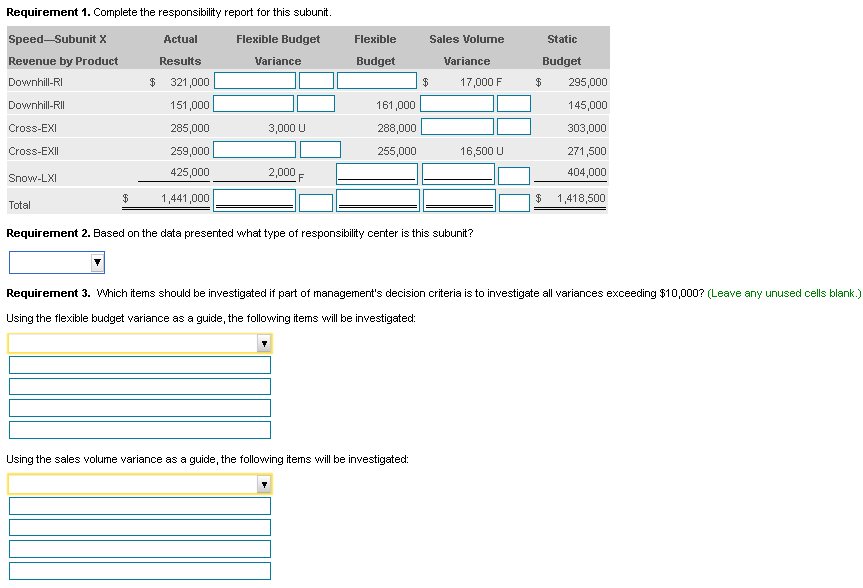Screen dimensions: 863x588
Task: Click the Snow-LXI flexible budget field
Action: pyautogui.click(x=377, y=172)
